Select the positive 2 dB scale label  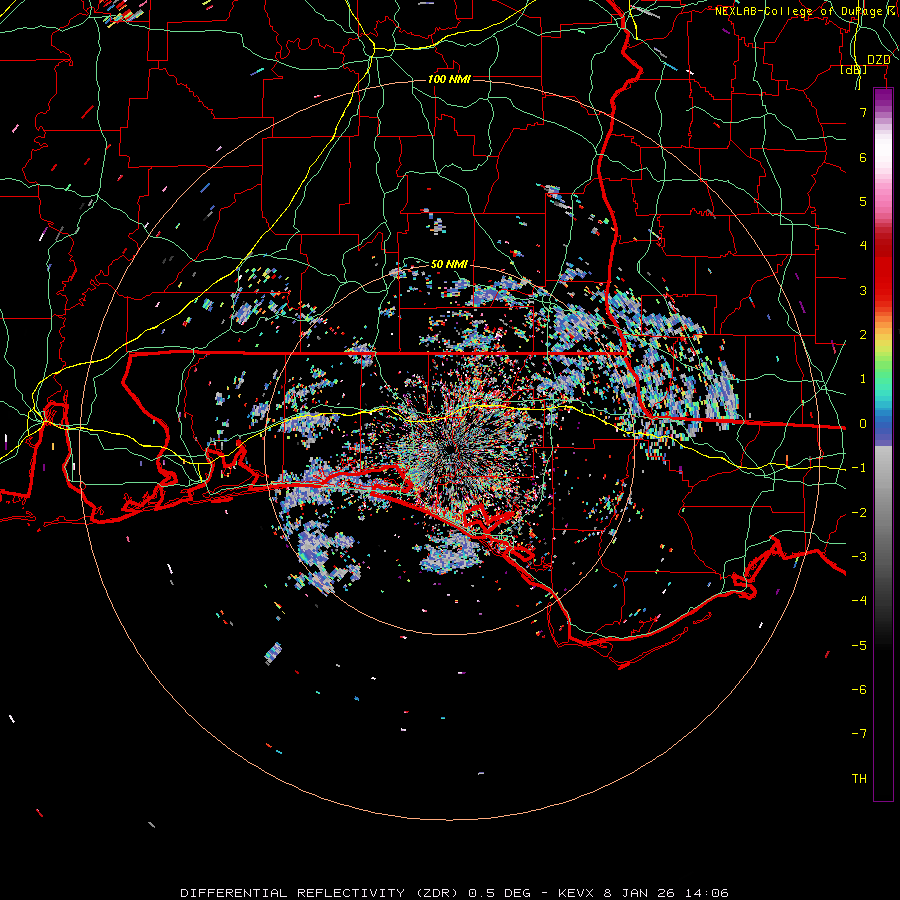tap(863, 335)
